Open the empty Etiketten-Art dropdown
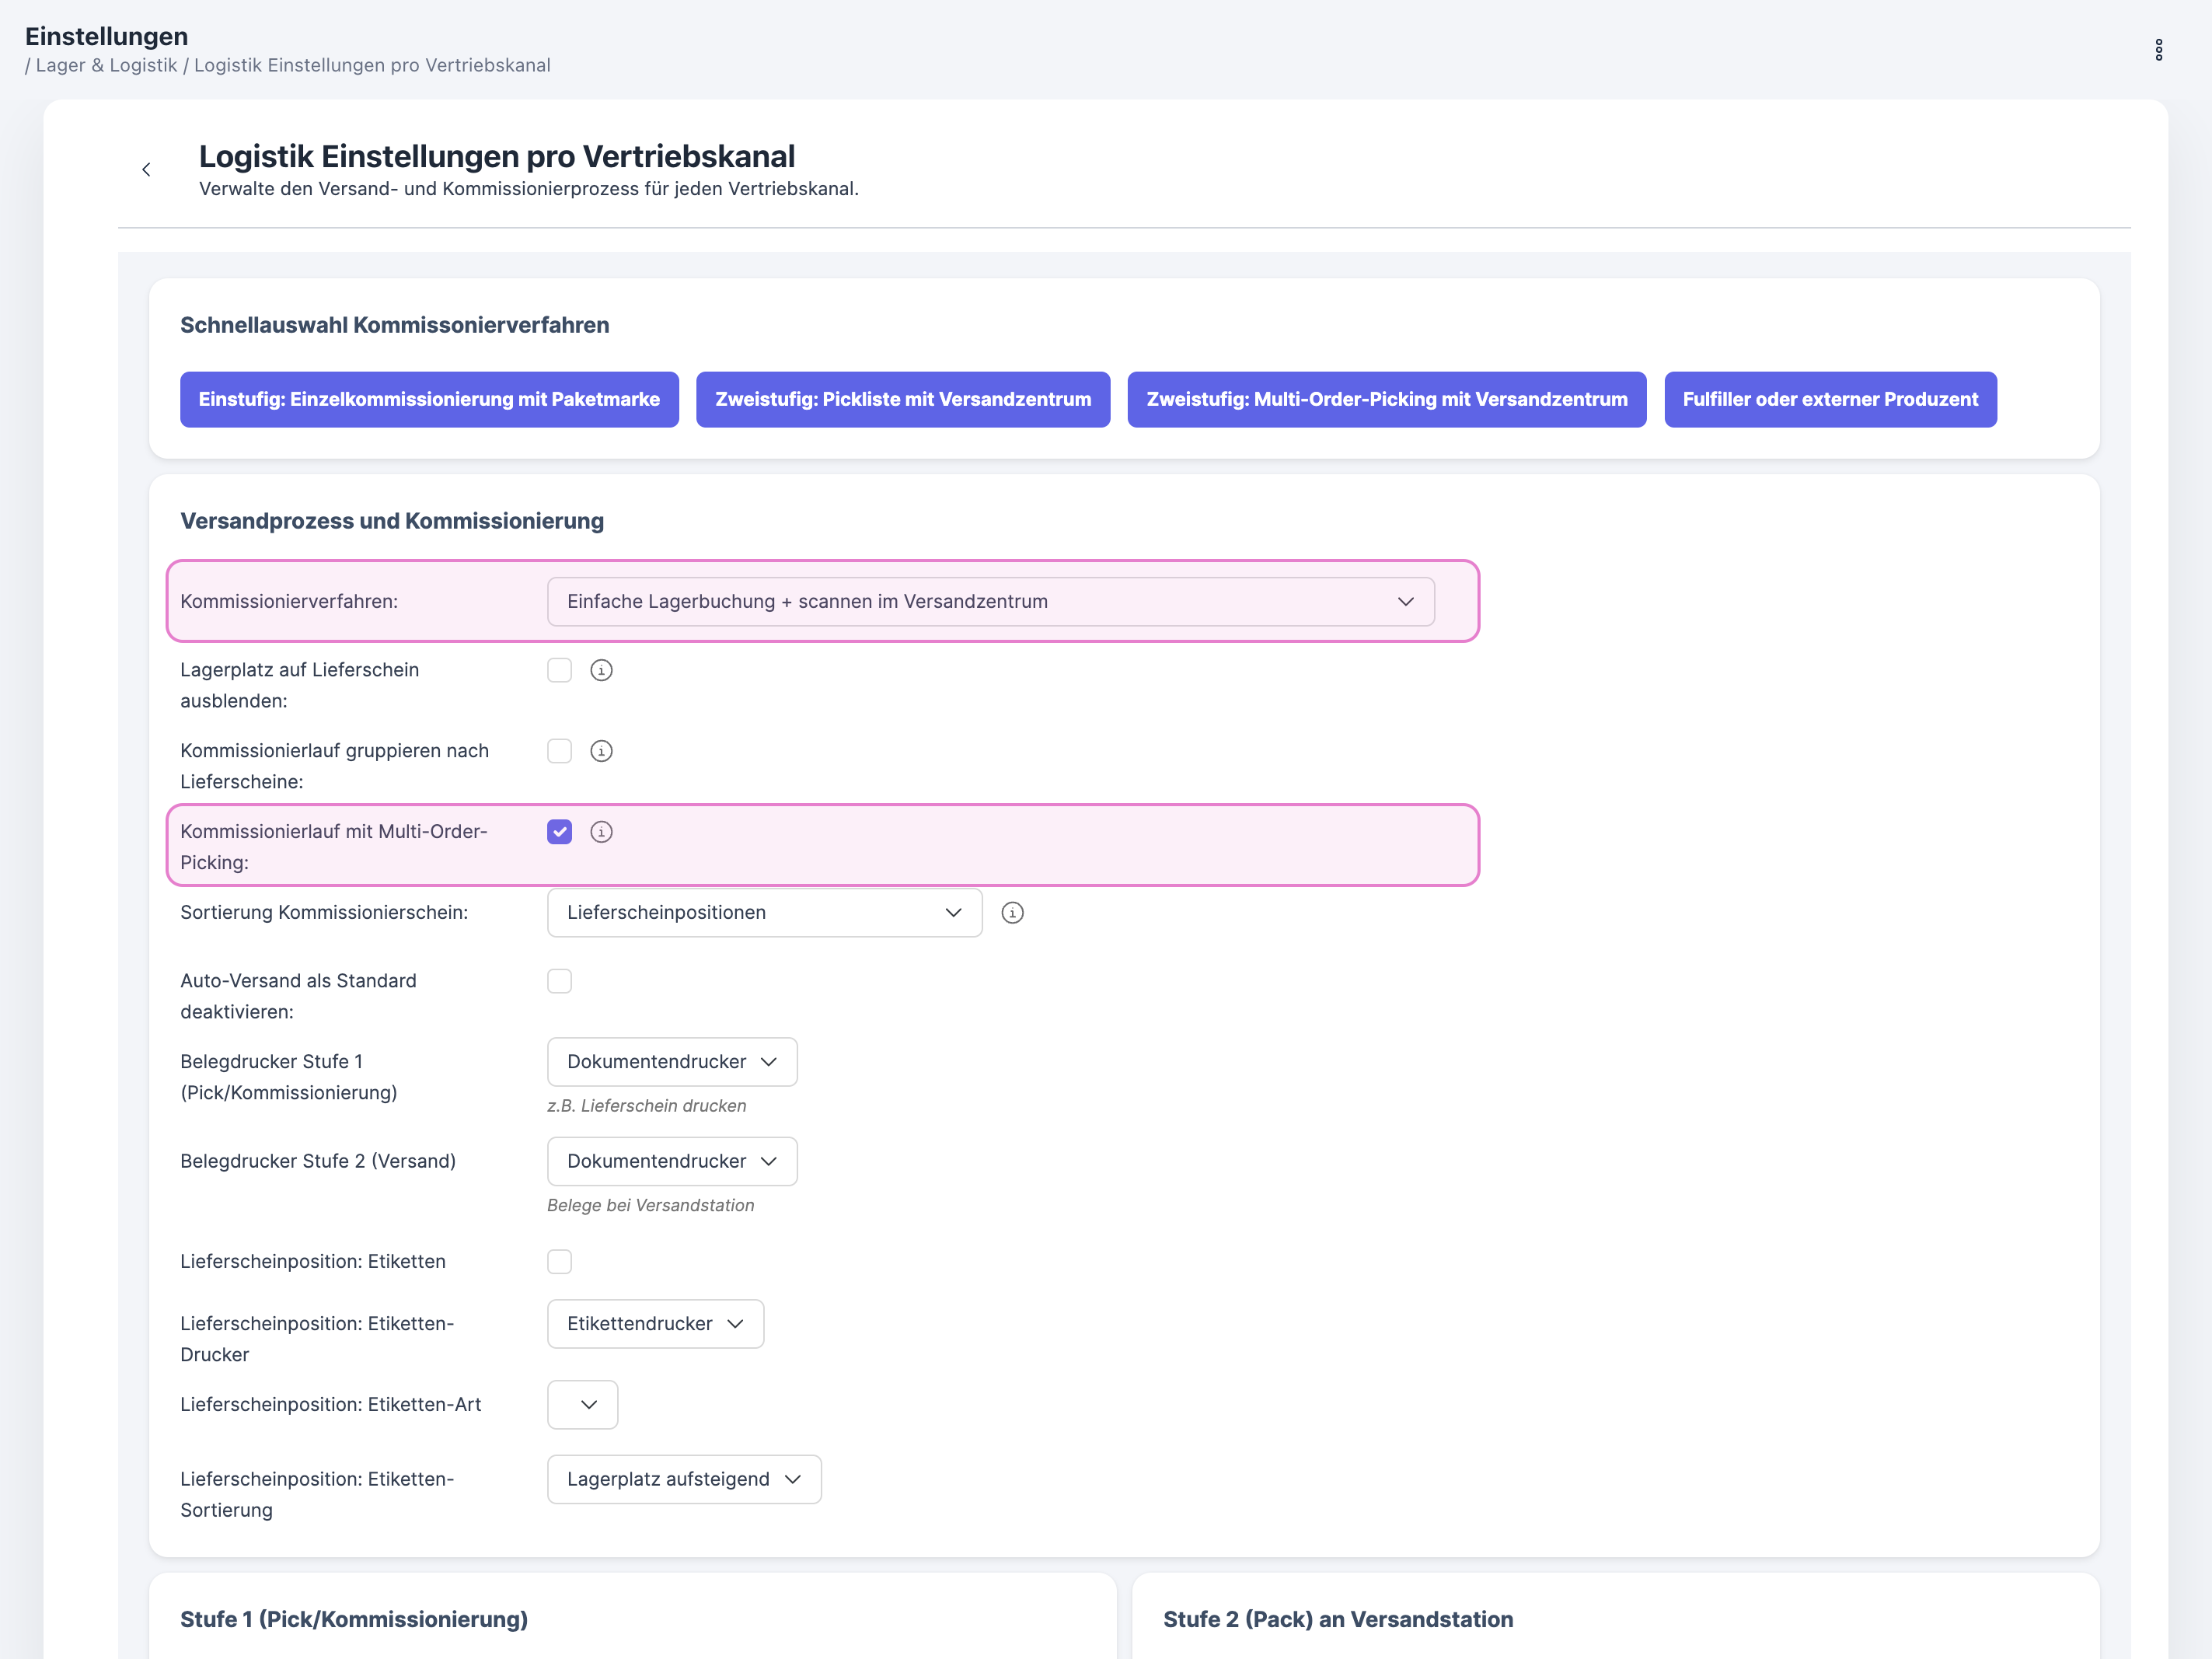The height and width of the screenshot is (1659, 2212). coord(583,1405)
